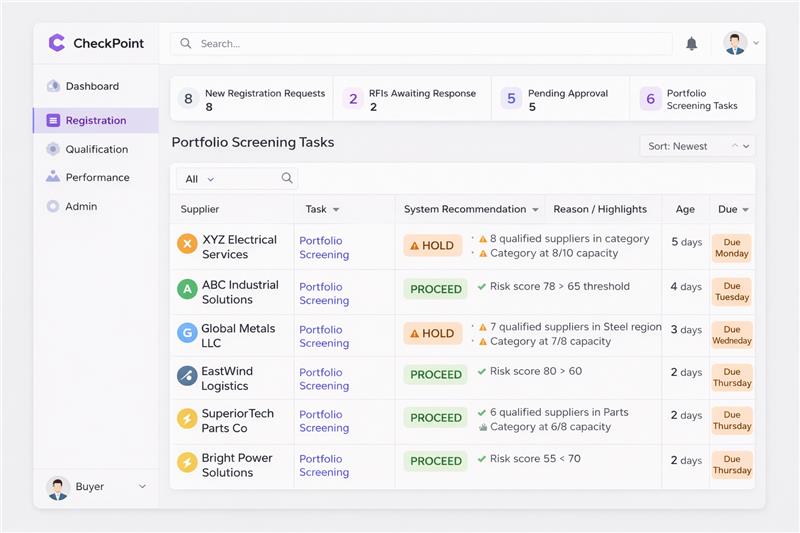
Task: Open the Sort: Newest dropdown
Action: click(697, 146)
